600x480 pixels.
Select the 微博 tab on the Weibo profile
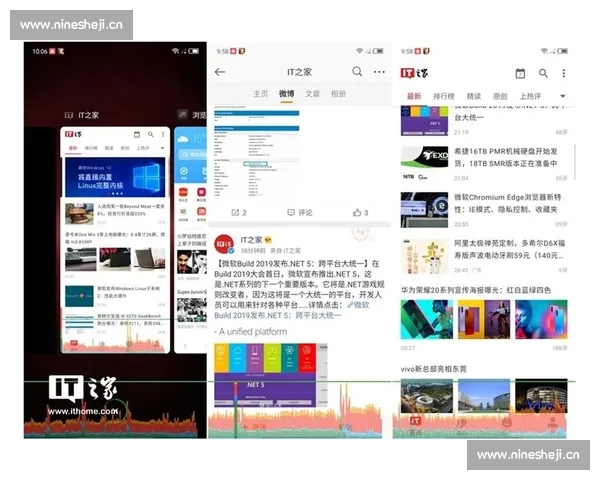point(286,94)
